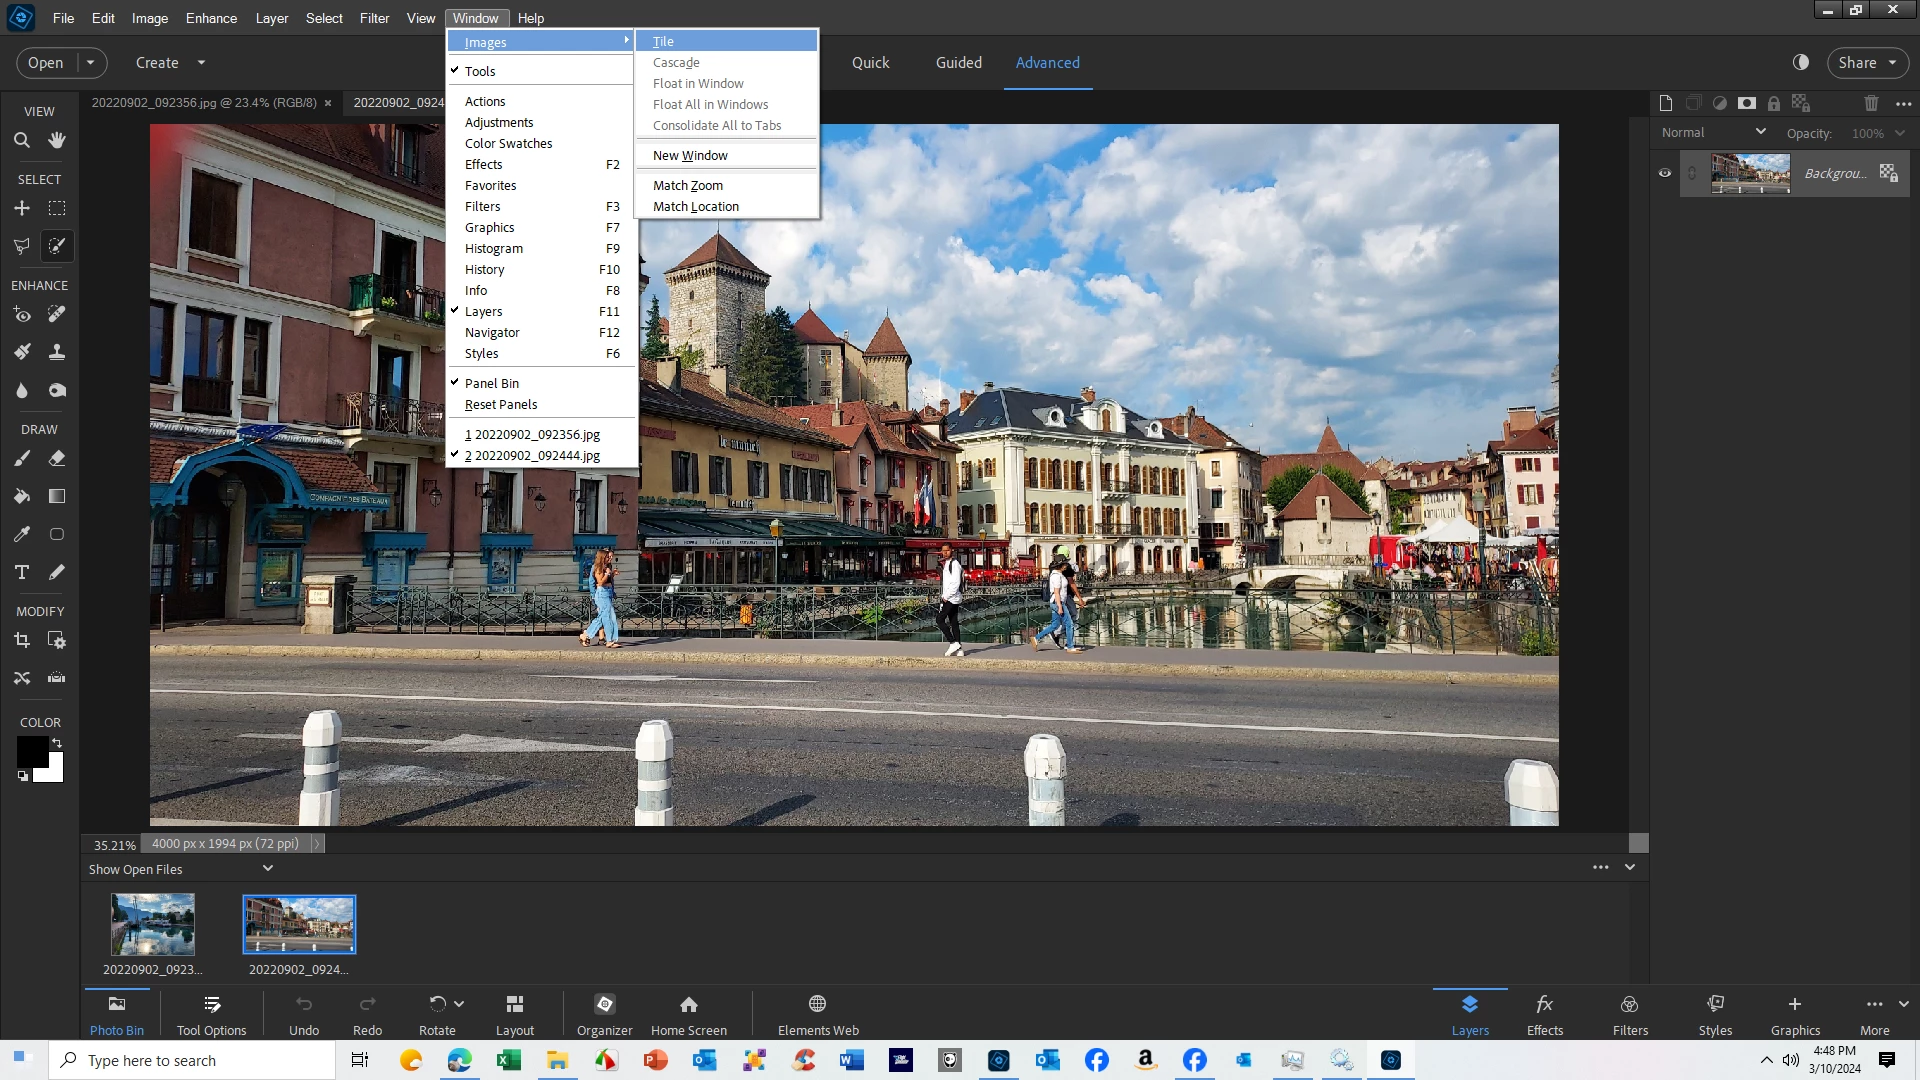Viewport: 1920px width, 1080px height.
Task: Toggle Layers checkmark in Window menu
Action: tap(483, 311)
